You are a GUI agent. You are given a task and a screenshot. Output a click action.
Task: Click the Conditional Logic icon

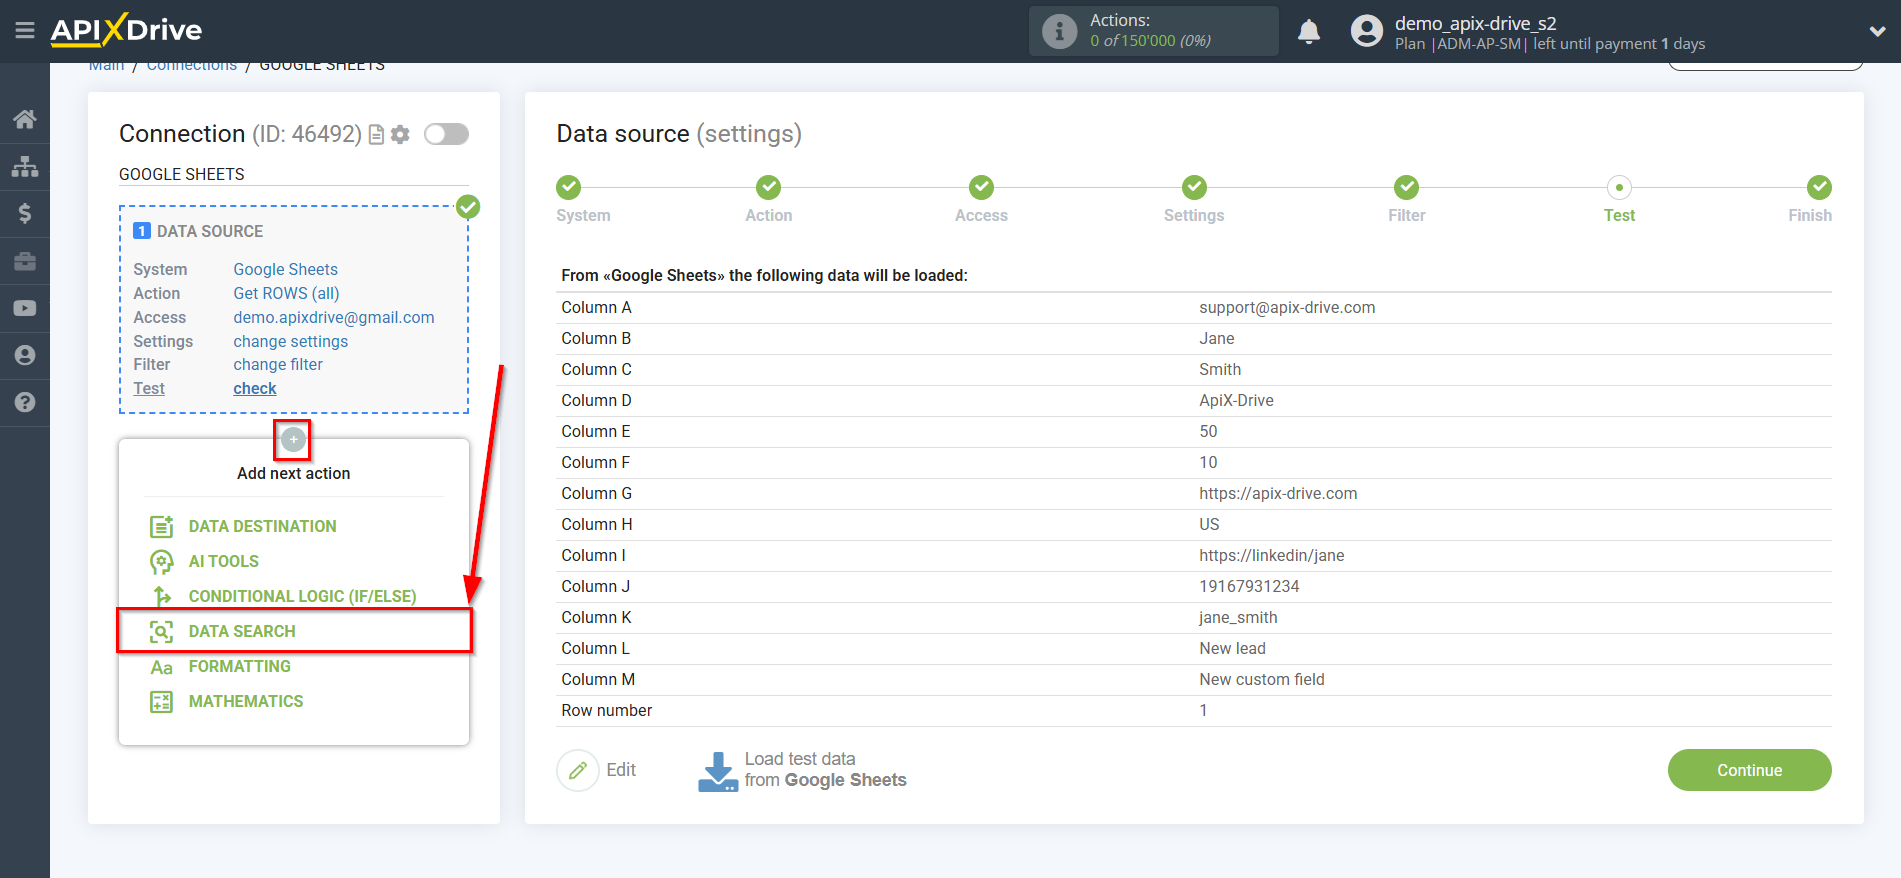tap(161, 596)
